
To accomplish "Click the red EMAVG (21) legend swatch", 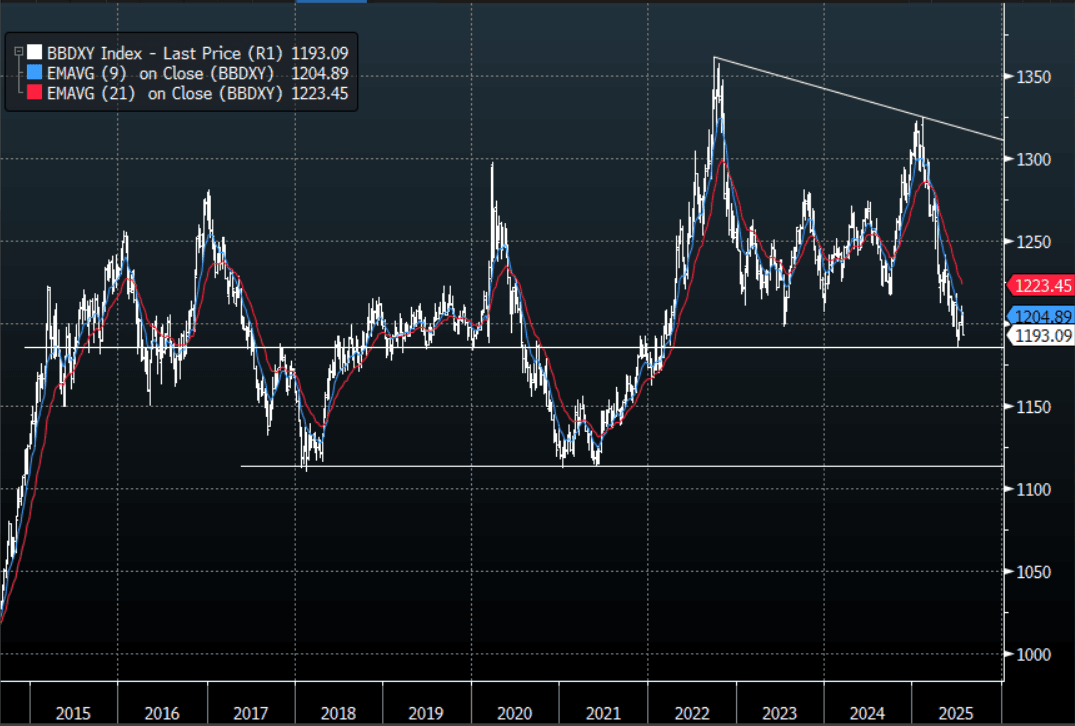I will pos(35,92).
